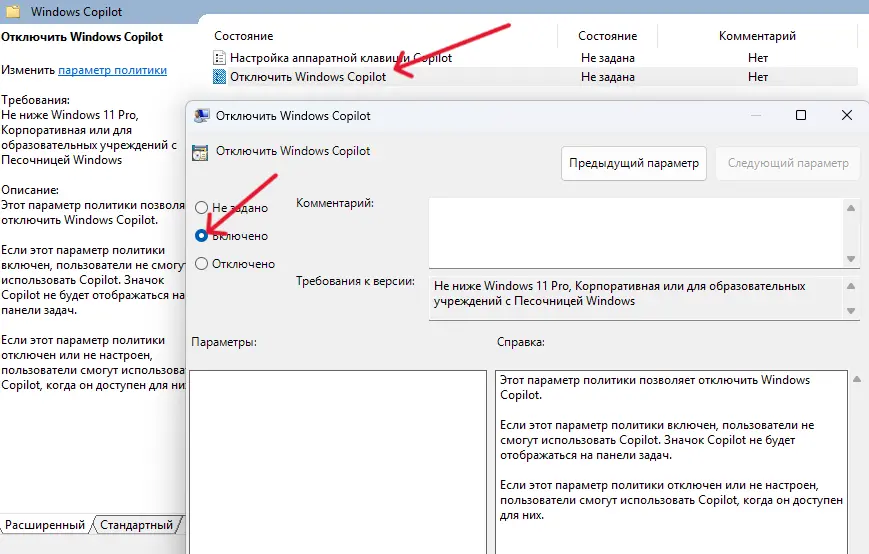
Task: Click the 'Следующий параметр' button
Action: [788, 163]
